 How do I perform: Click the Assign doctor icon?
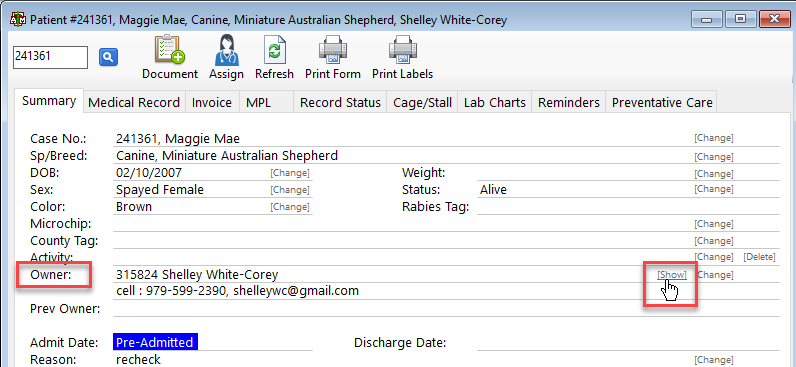coord(226,50)
